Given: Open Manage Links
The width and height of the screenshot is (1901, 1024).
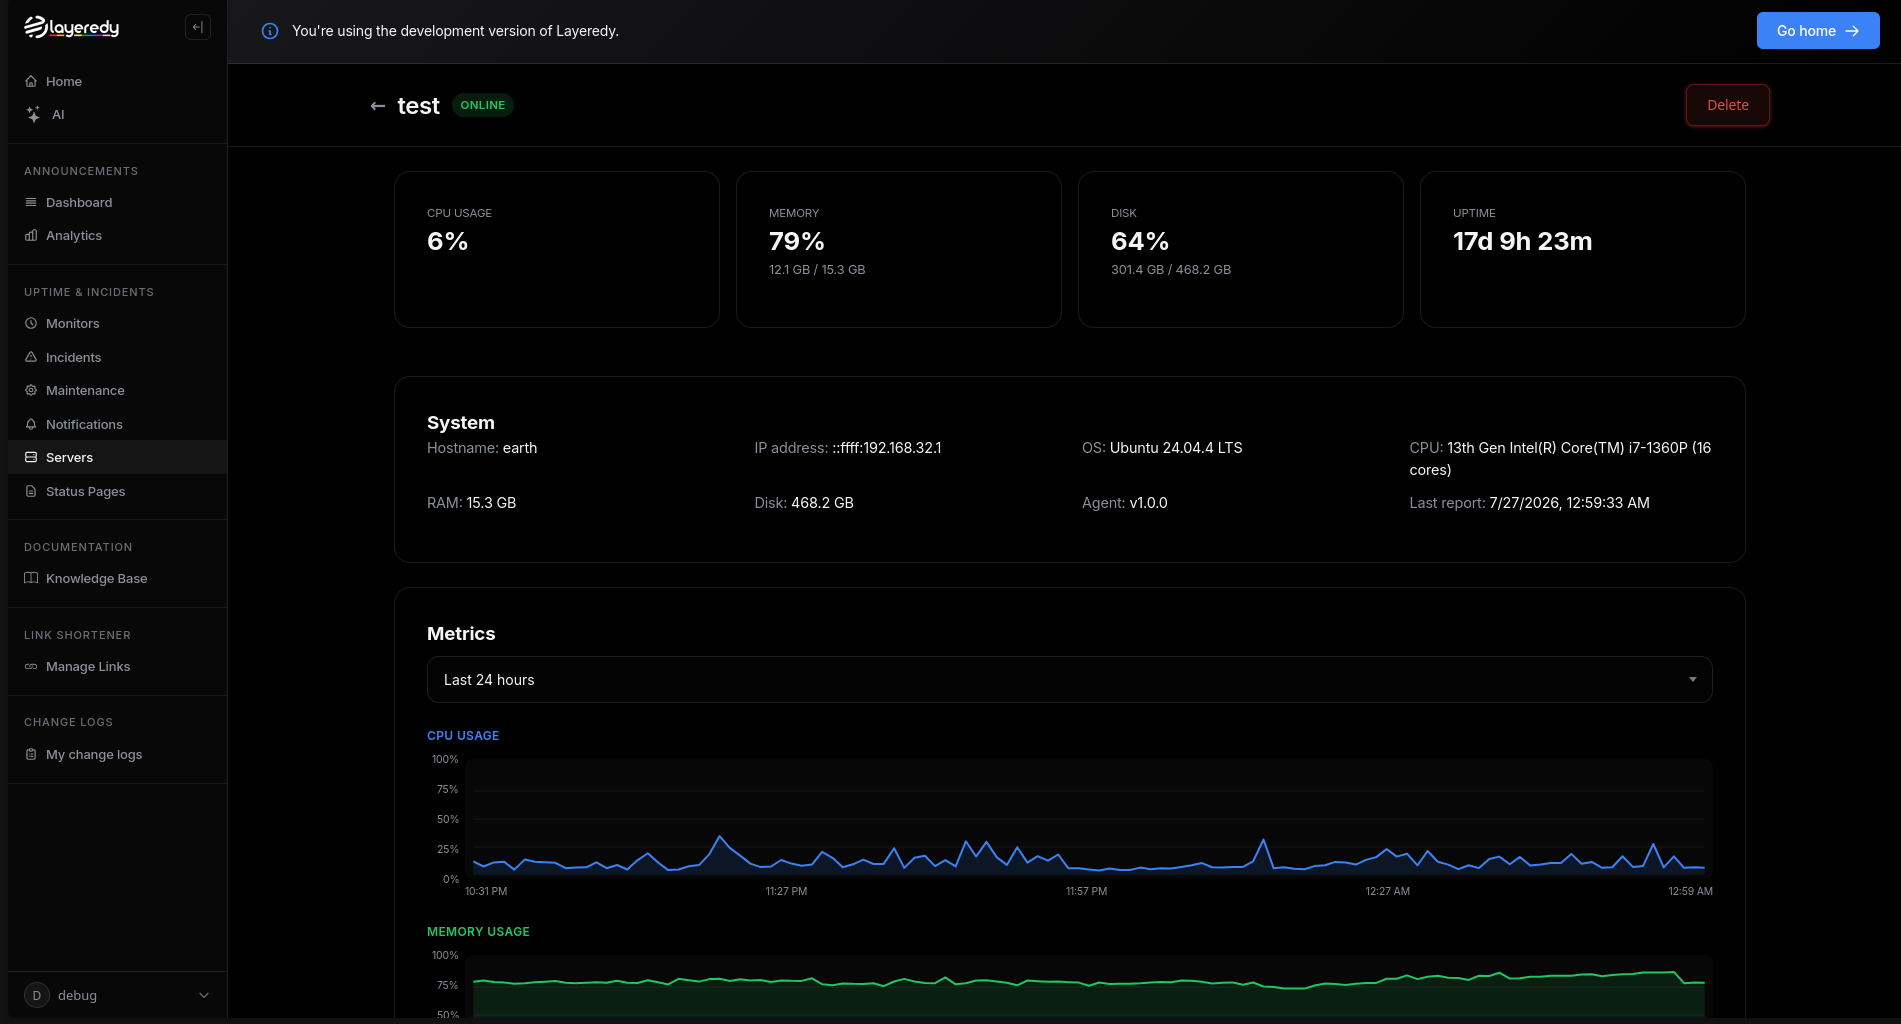Looking at the screenshot, I should (x=118, y=667).
